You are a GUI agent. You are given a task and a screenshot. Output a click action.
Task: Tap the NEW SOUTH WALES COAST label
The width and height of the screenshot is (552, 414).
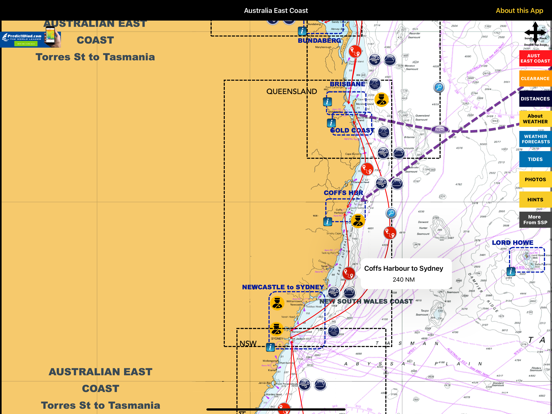pos(366,301)
